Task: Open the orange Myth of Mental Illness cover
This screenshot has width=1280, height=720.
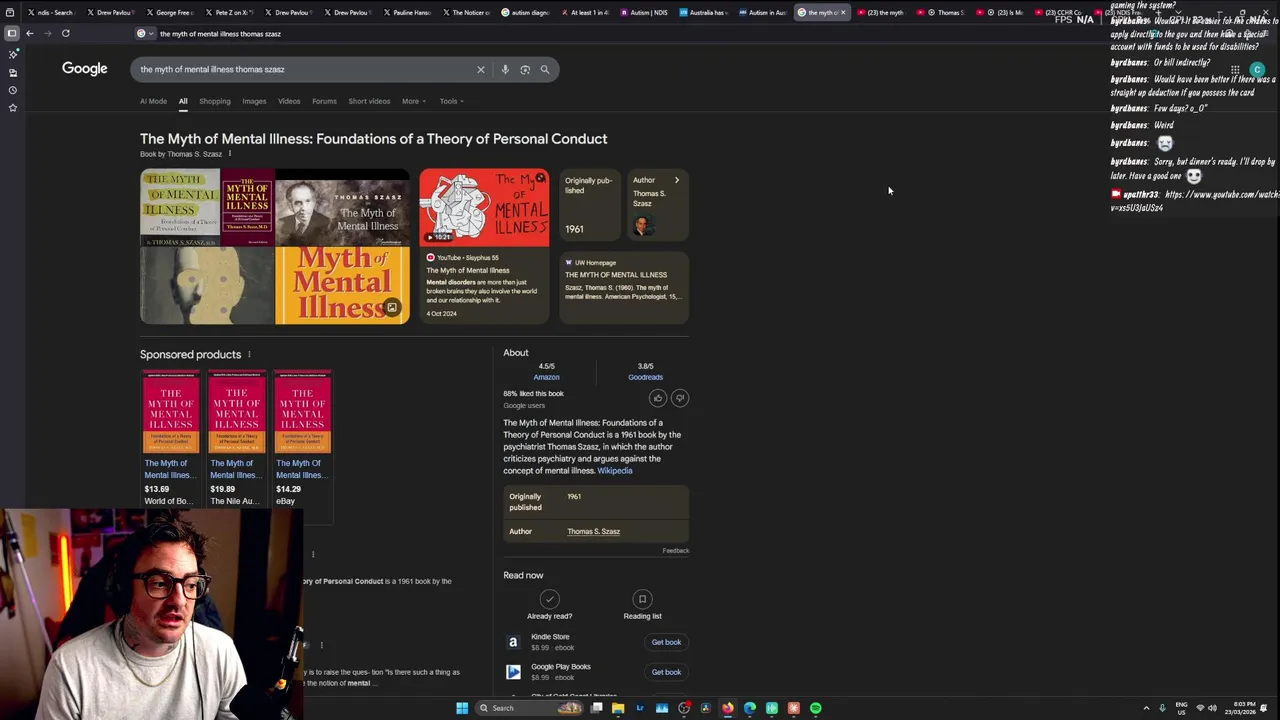Action: click(x=342, y=286)
